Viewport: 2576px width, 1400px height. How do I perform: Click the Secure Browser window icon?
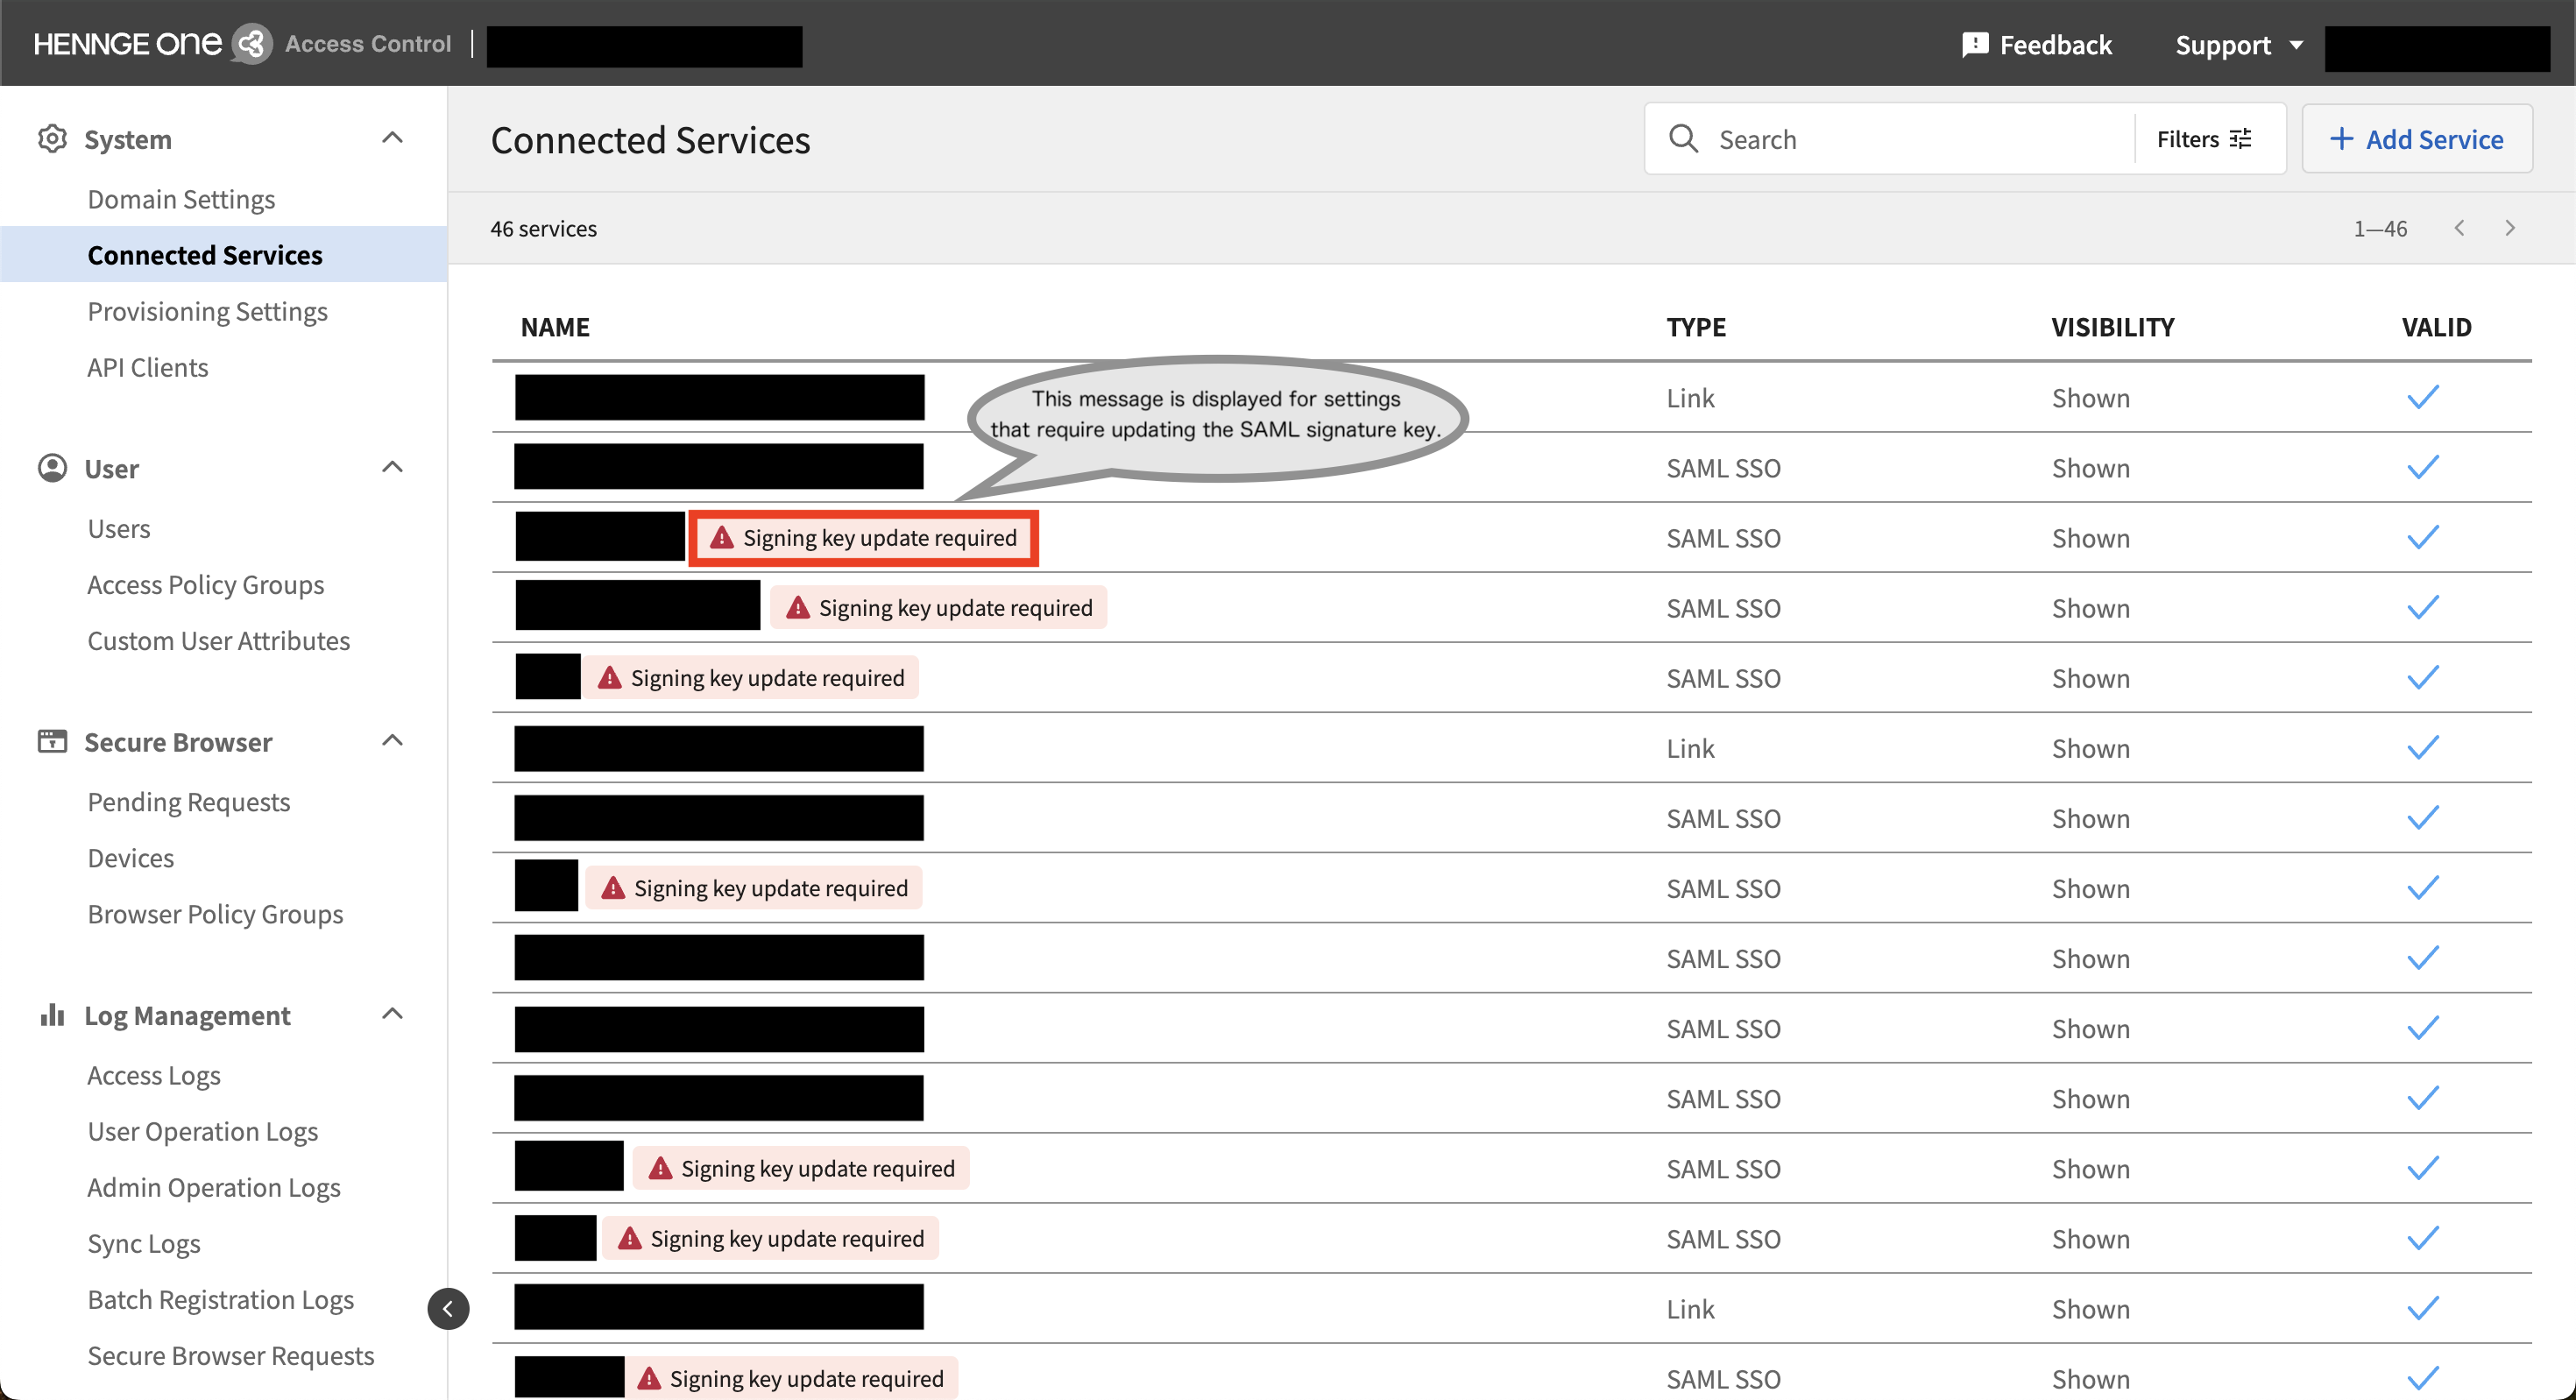[x=52, y=741]
